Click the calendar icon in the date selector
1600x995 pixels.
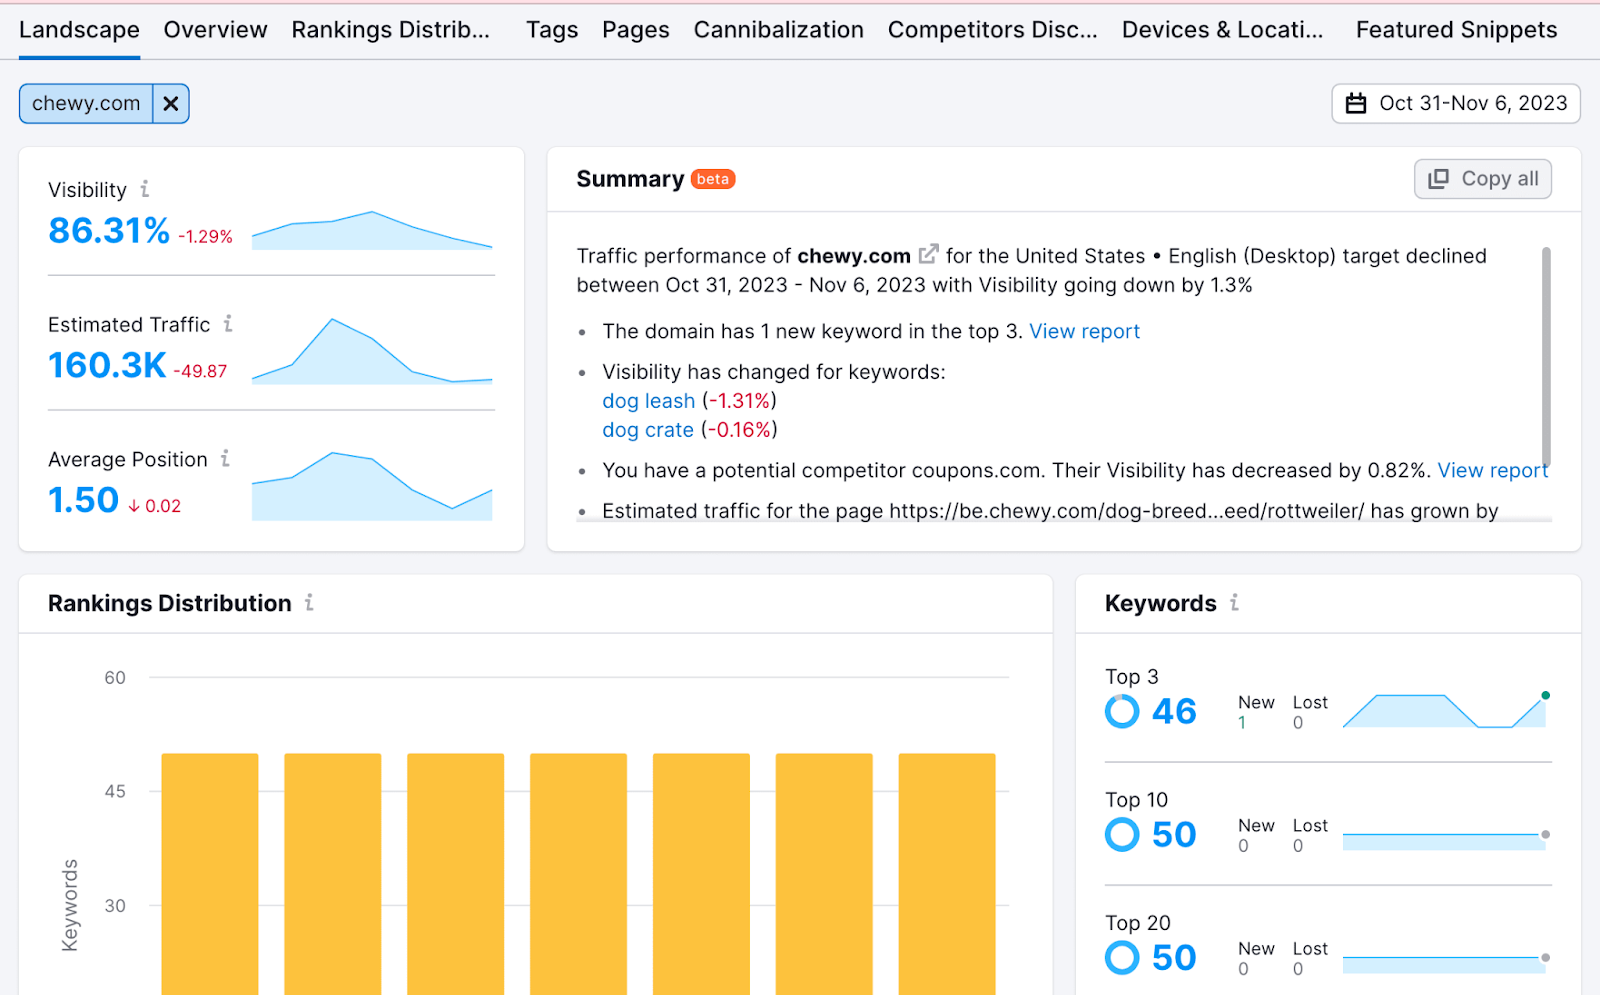click(1356, 103)
